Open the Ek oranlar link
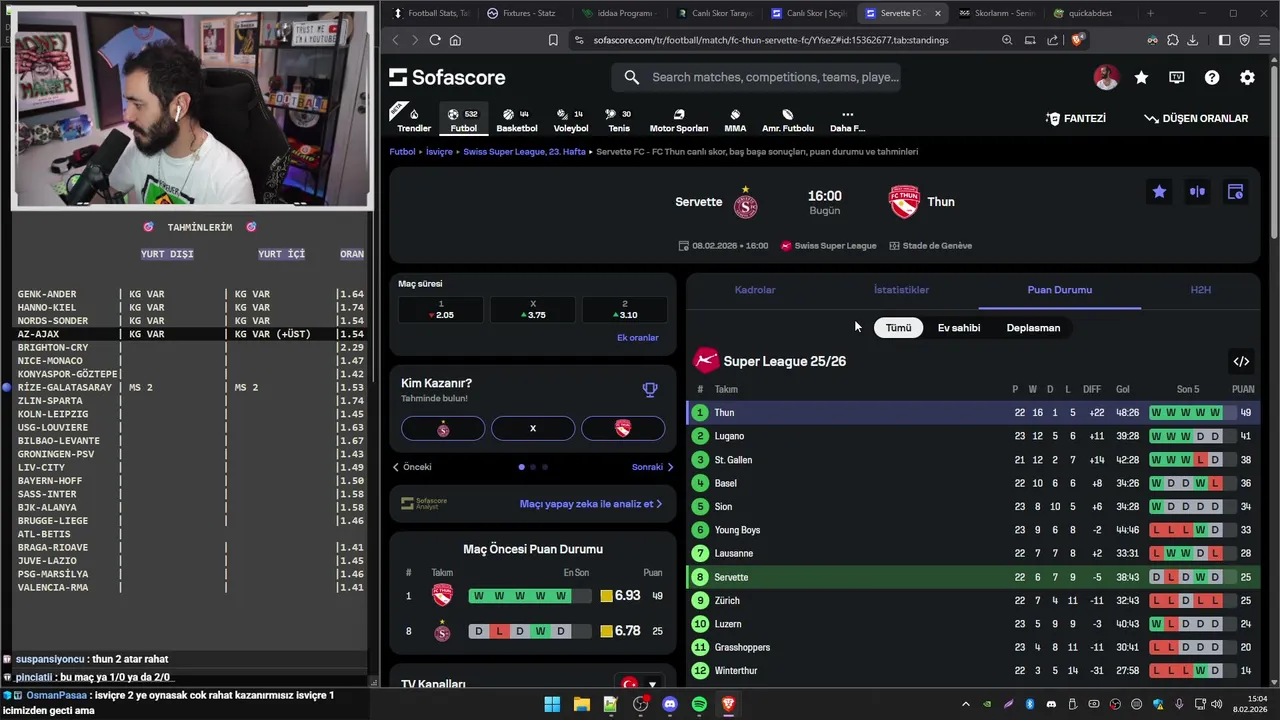The image size is (1280, 720). [x=638, y=338]
